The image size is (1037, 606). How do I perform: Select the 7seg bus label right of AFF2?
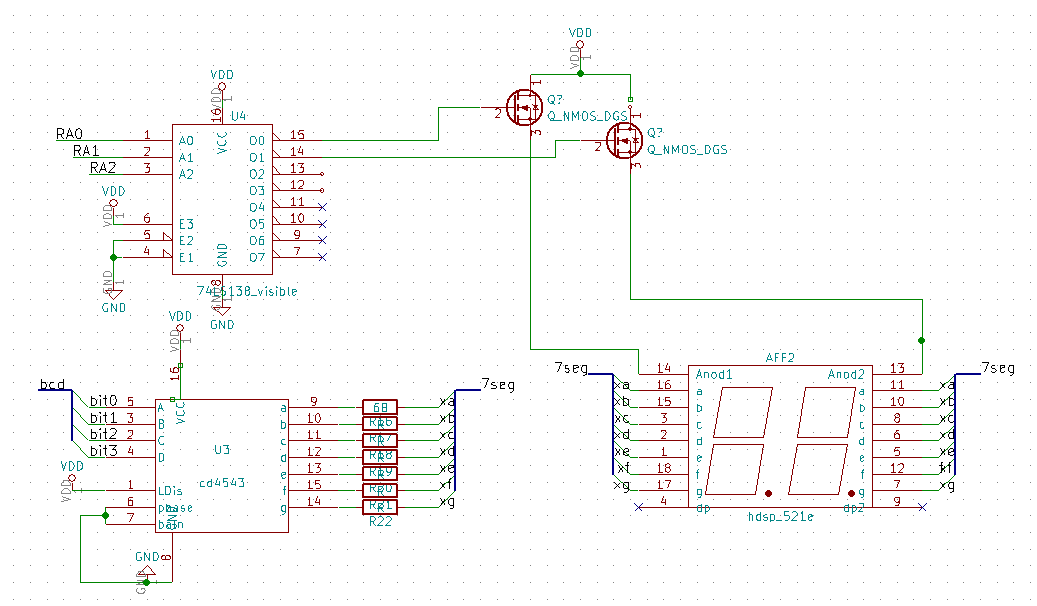tap(998, 368)
